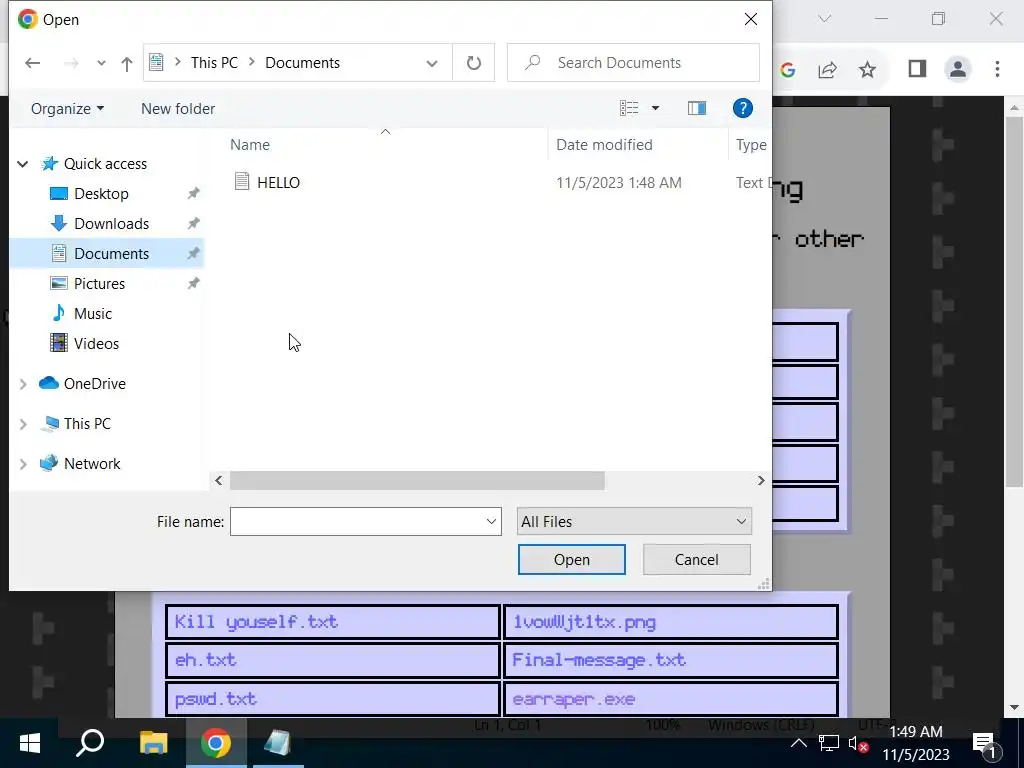Click the horizontal scrollbar left arrow
This screenshot has width=1024, height=768.
point(219,481)
